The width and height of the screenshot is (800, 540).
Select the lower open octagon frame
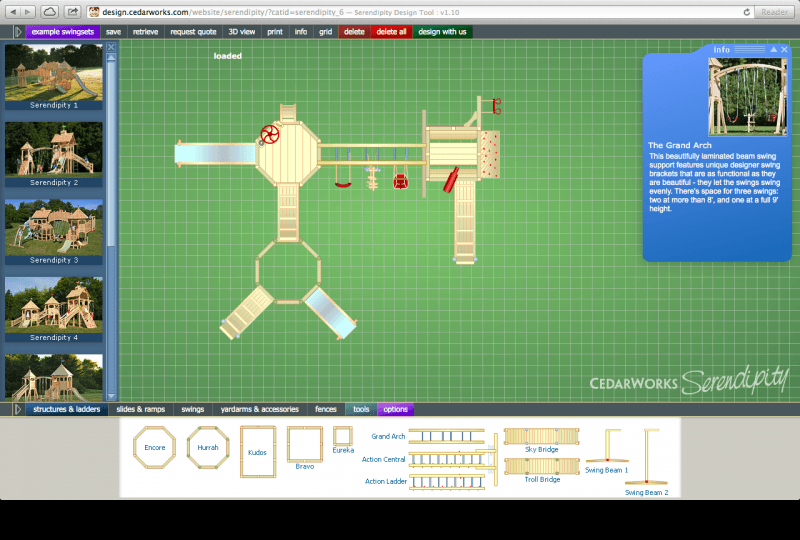288,272
